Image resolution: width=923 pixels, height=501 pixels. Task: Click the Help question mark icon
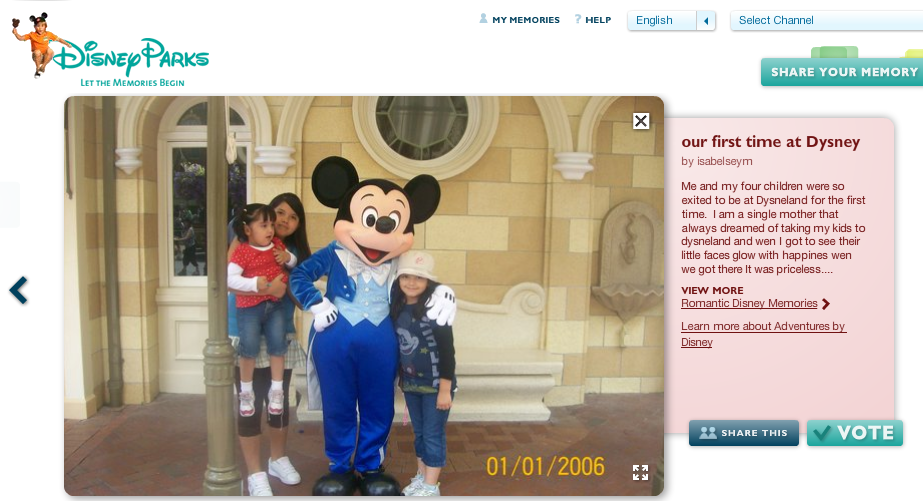point(578,19)
